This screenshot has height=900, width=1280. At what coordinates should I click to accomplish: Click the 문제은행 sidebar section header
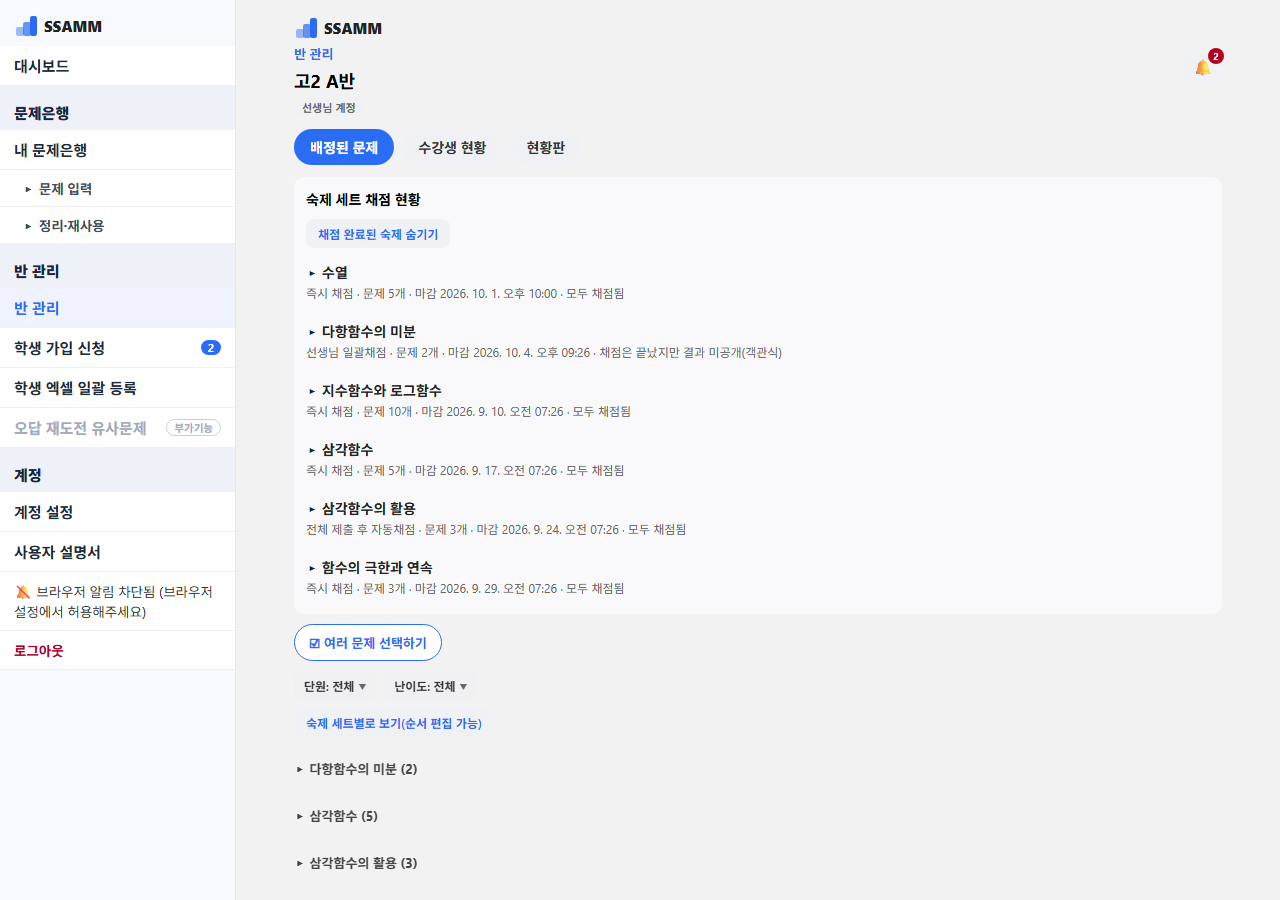[42, 113]
